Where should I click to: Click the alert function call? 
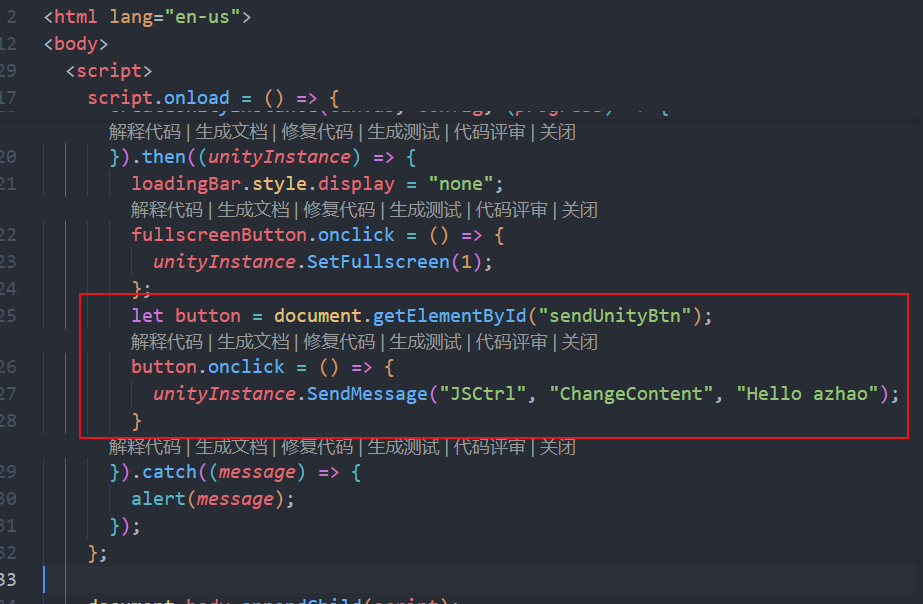coord(158,499)
